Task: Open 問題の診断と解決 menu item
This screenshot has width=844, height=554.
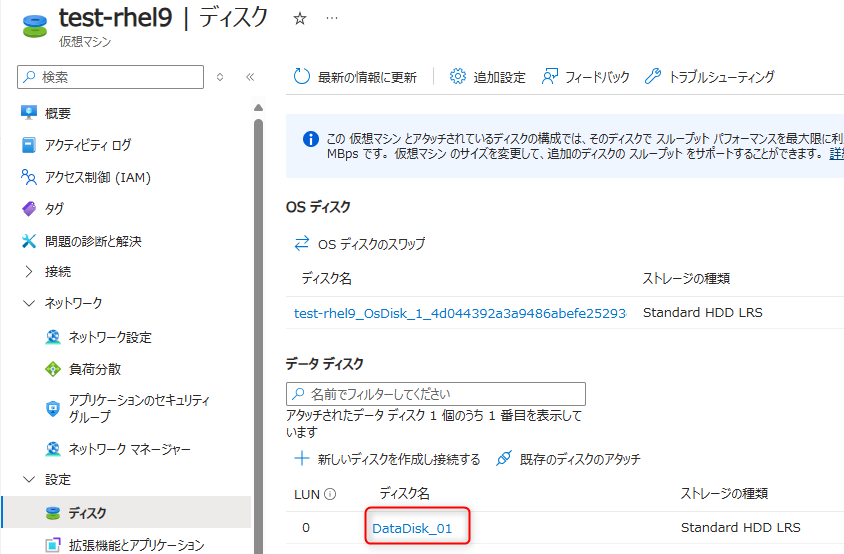Action: pos(93,241)
